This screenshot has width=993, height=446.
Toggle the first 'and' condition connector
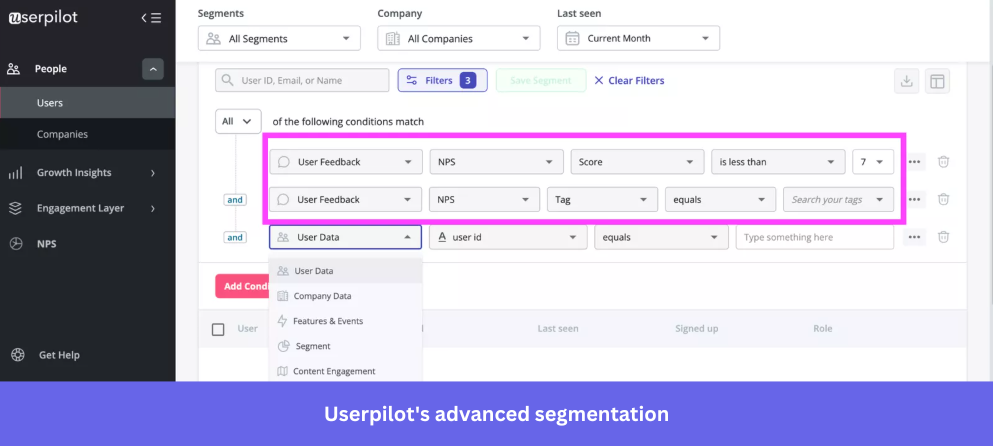(235, 200)
